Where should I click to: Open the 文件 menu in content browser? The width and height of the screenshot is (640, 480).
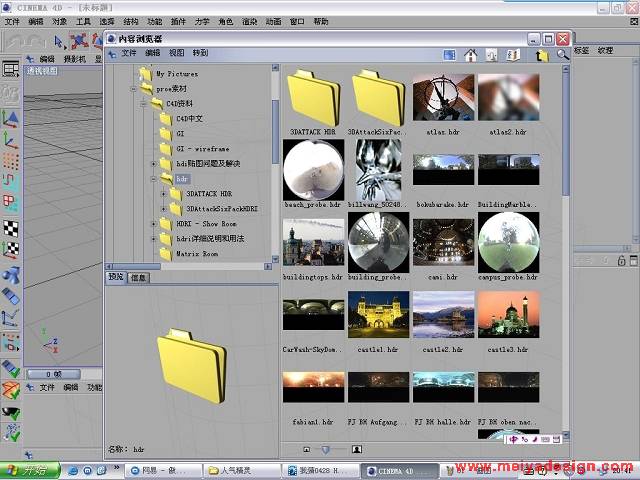coord(129,53)
